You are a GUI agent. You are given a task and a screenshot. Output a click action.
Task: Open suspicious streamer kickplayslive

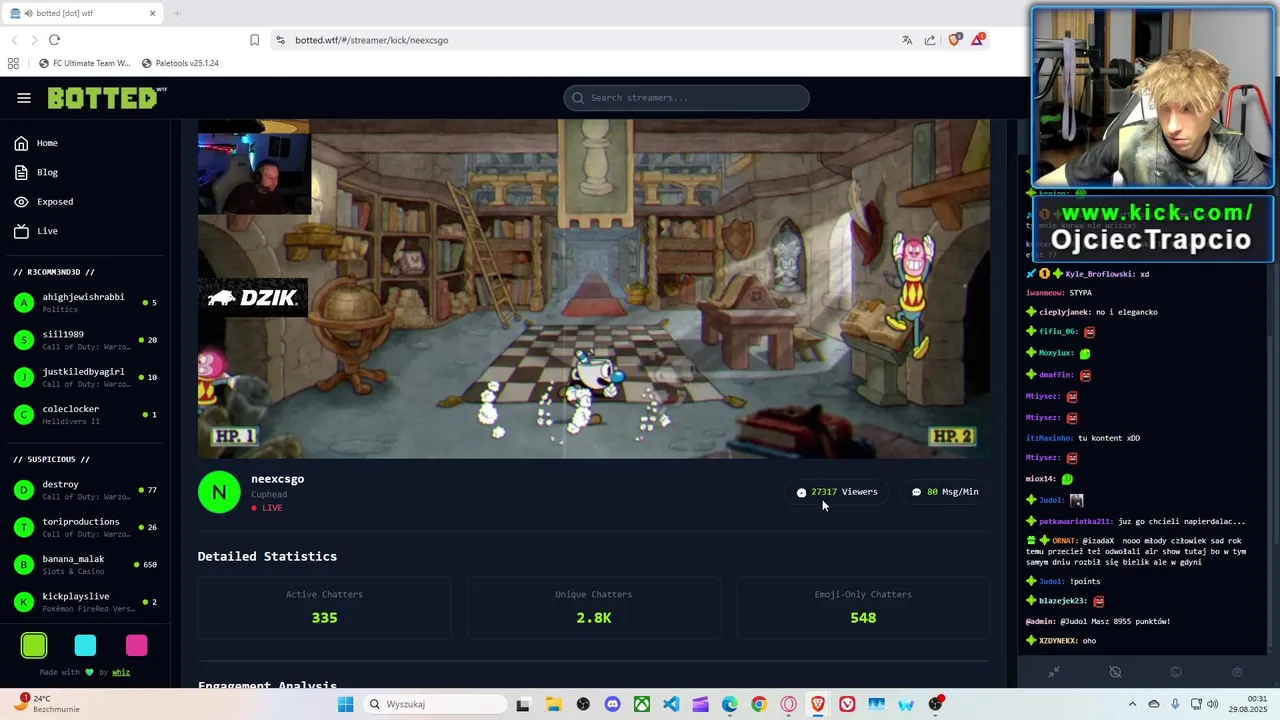85,602
